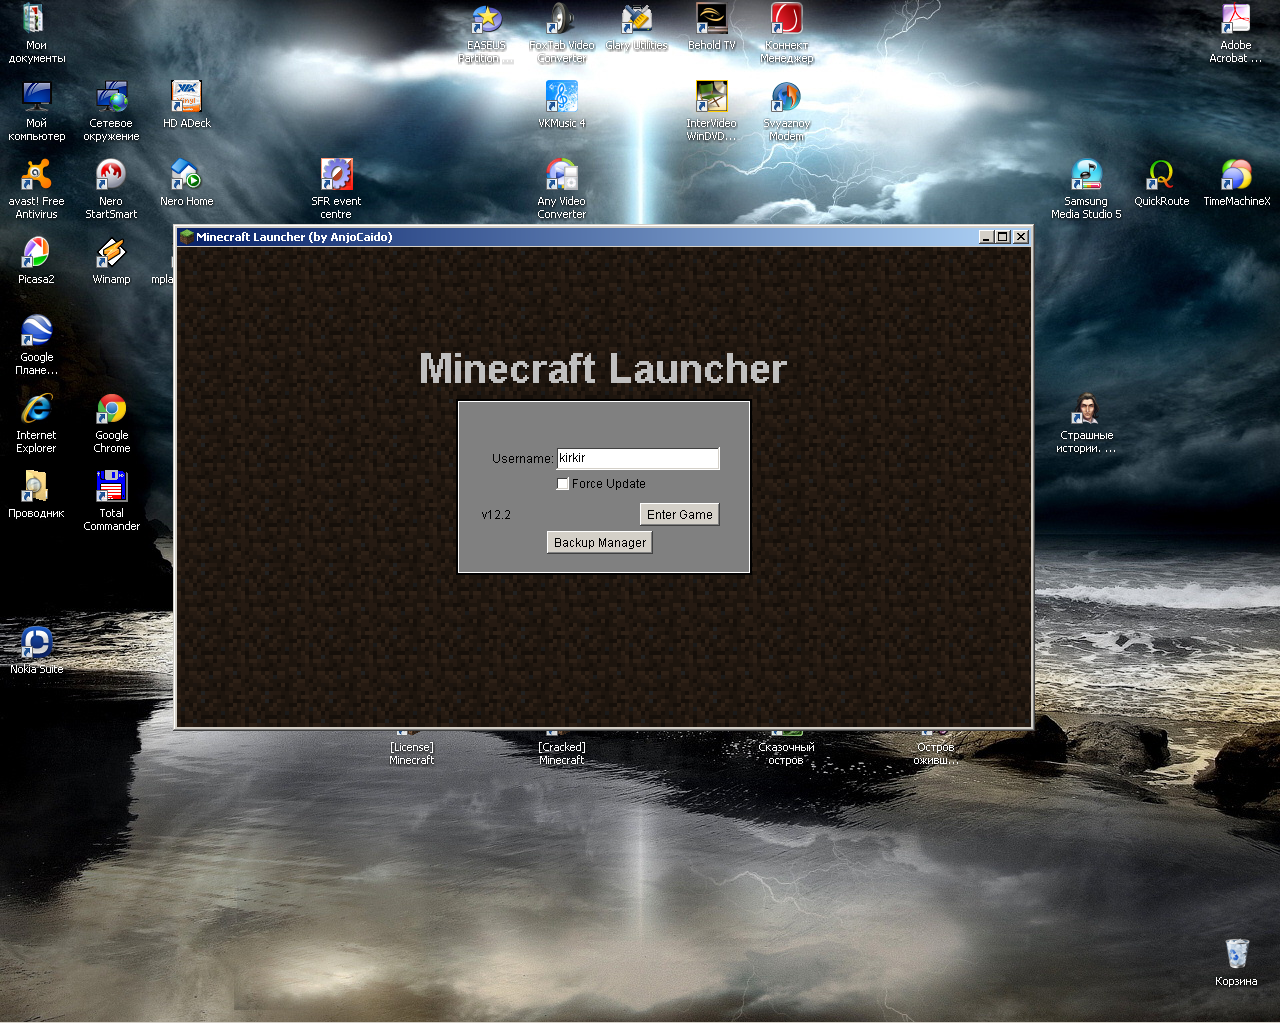Open Страшные истории desktop icon

[1086, 423]
